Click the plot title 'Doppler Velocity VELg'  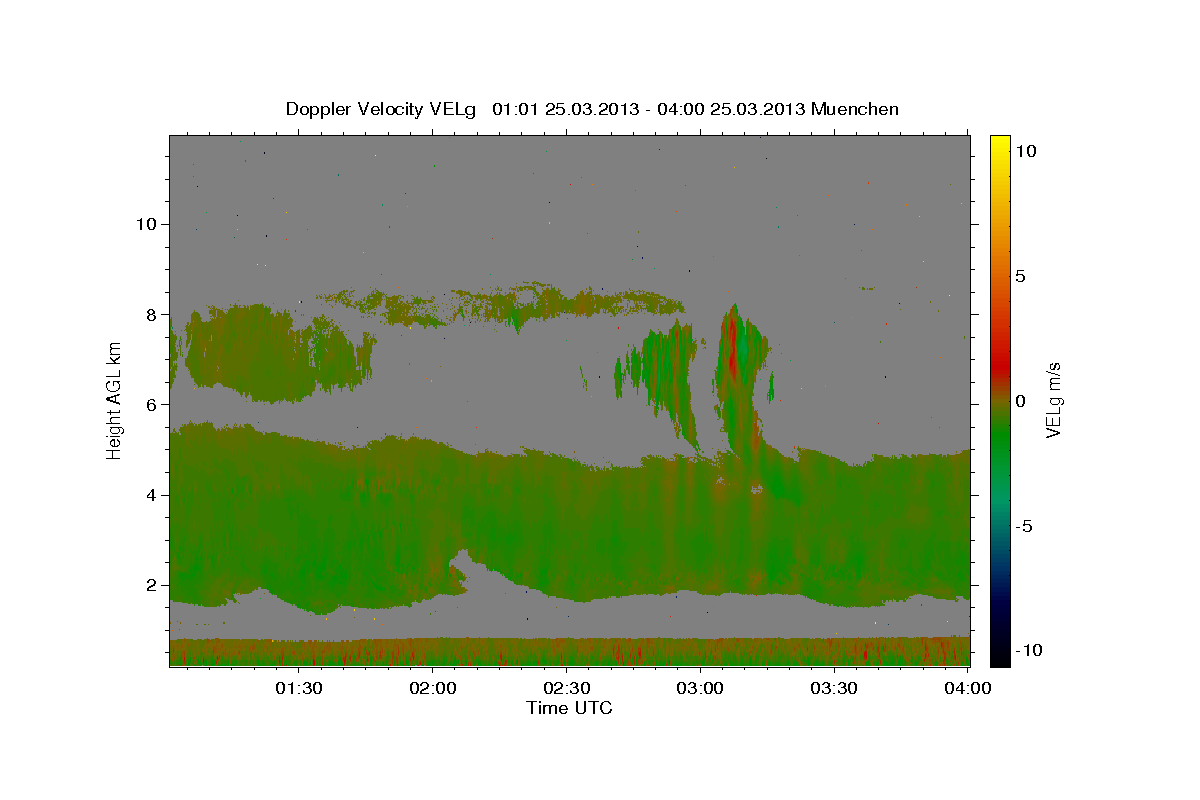[x=381, y=109]
